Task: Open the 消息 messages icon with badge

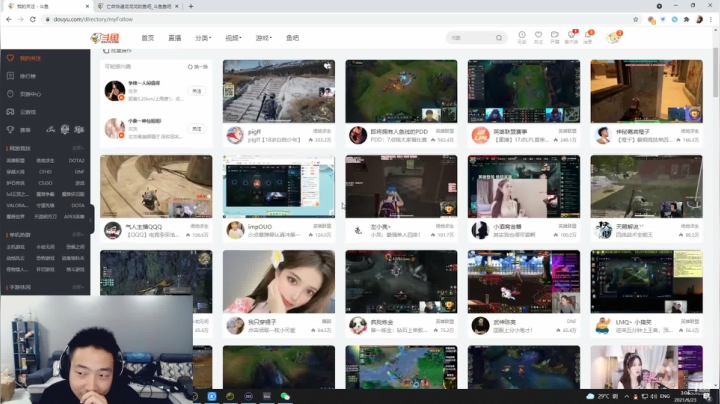Action: (588, 35)
